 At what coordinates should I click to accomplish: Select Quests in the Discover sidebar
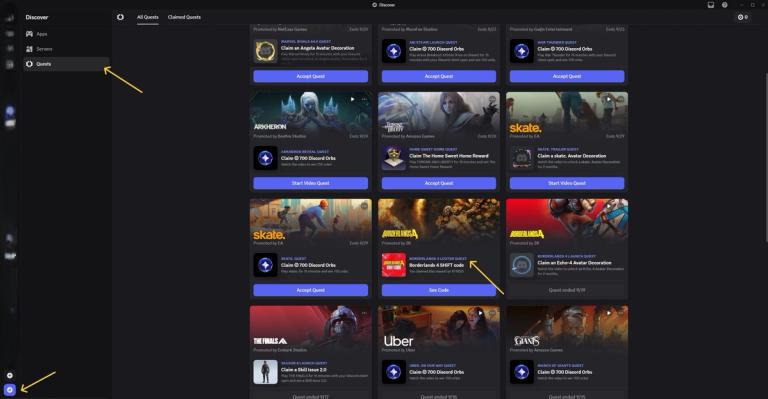coord(66,64)
